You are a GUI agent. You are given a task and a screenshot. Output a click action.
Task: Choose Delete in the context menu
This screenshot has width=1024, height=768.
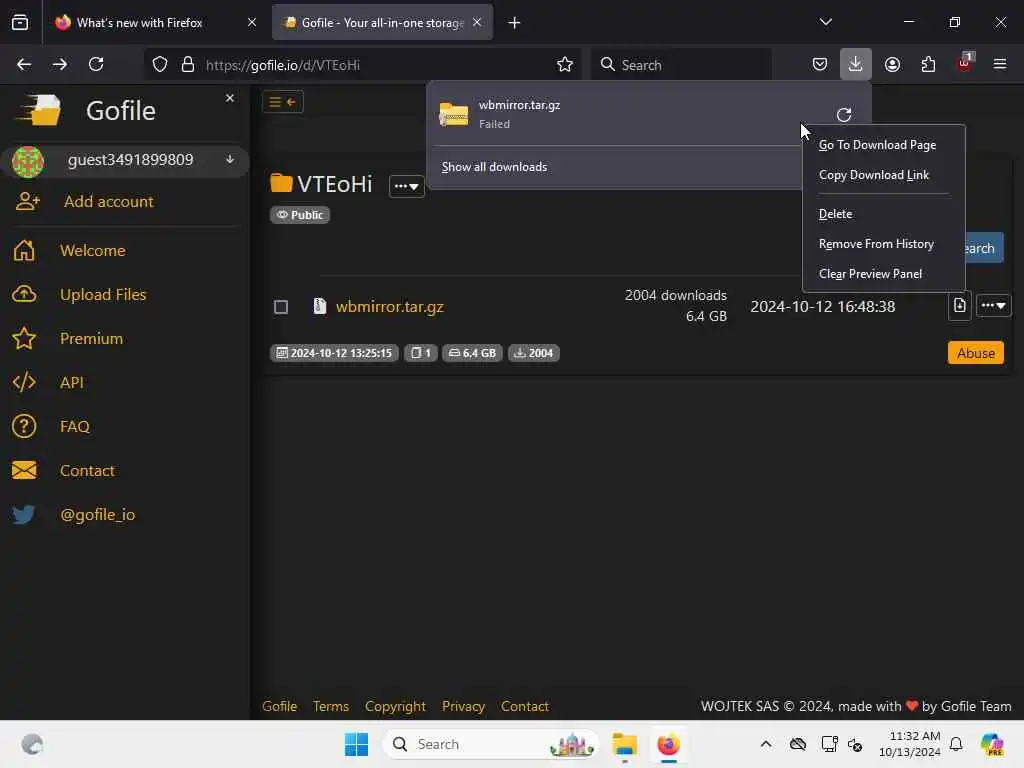click(x=835, y=214)
